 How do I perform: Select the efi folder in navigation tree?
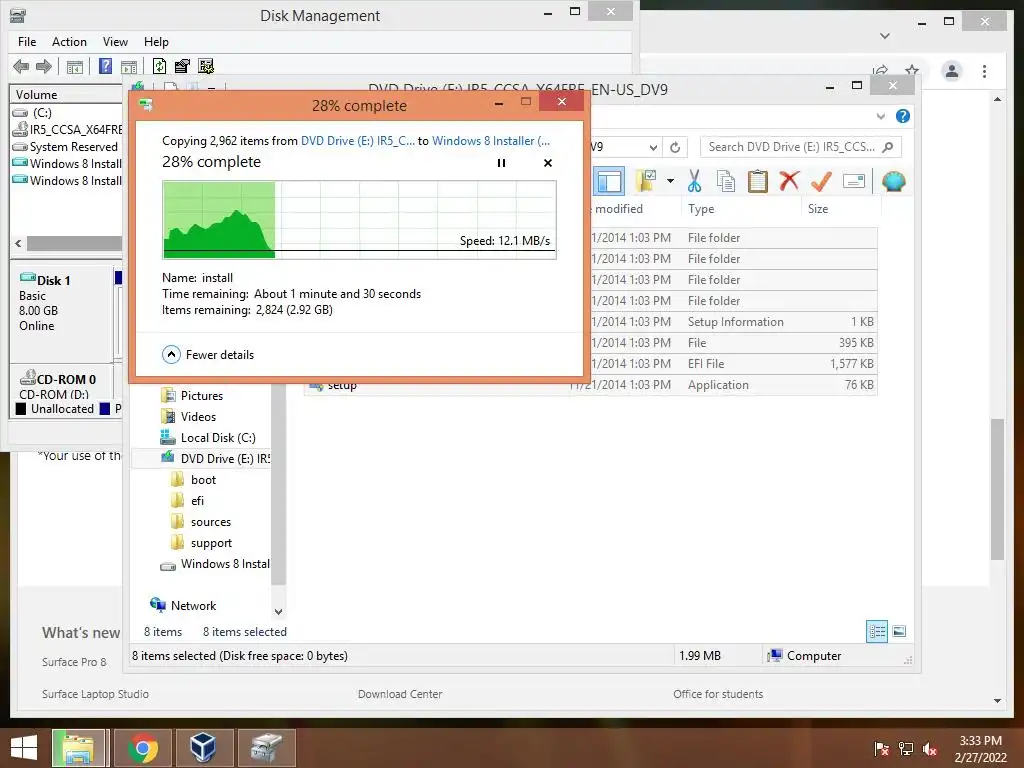point(197,501)
